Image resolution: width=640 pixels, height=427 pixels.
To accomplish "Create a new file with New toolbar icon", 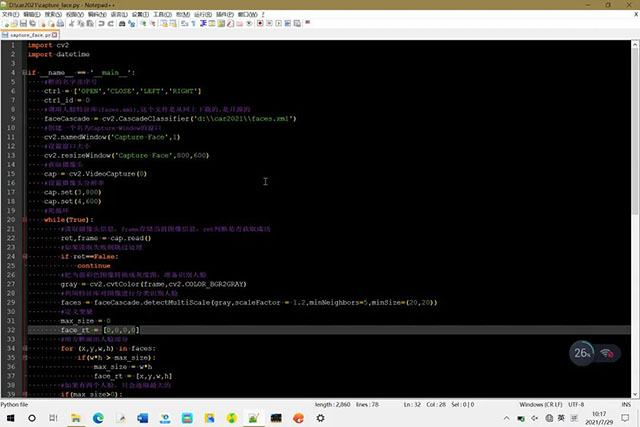I will tap(6, 24).
